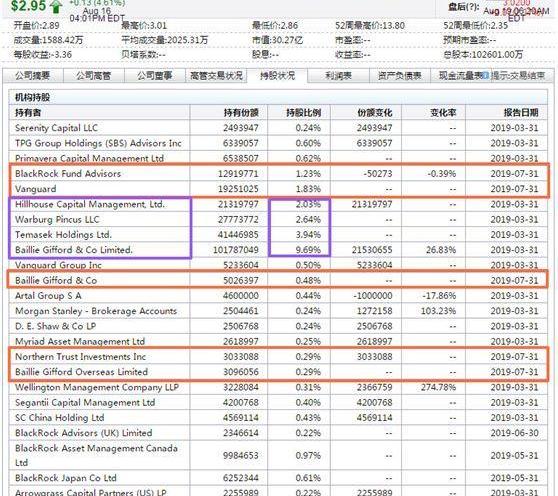The image size is (558, 496).
Task: Click the 52周最高价:13.80 value
Action: click(x=370, y=26)
